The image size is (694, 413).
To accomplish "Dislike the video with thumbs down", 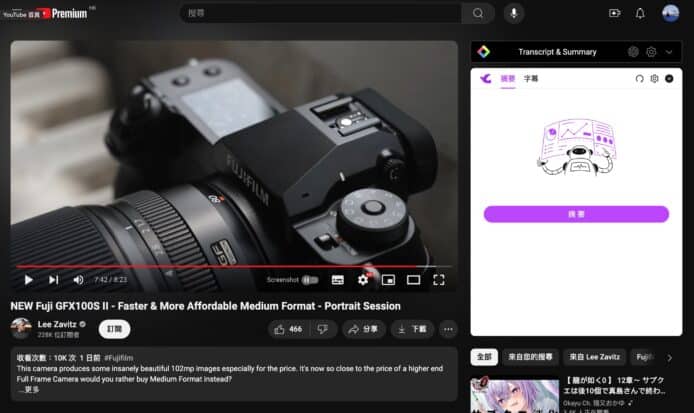I will tap(322, 328).
